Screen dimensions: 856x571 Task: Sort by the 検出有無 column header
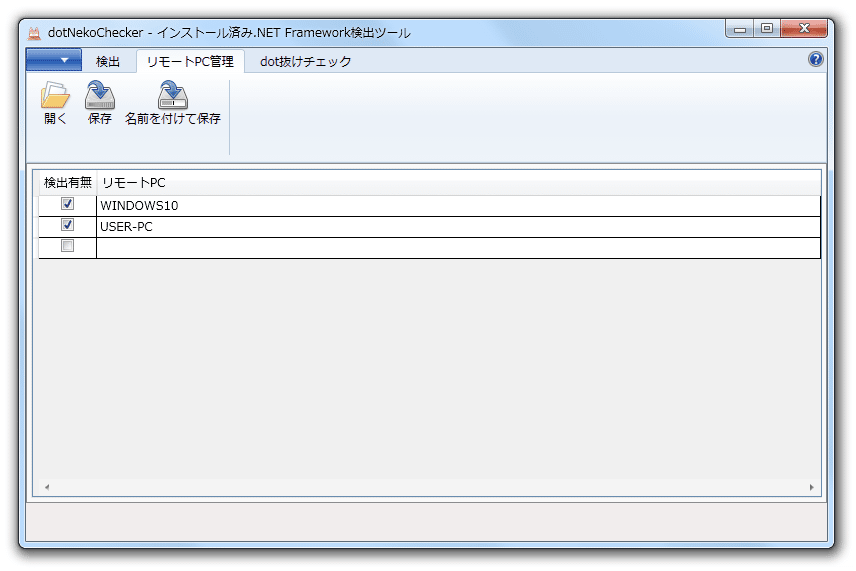[68, 182]
